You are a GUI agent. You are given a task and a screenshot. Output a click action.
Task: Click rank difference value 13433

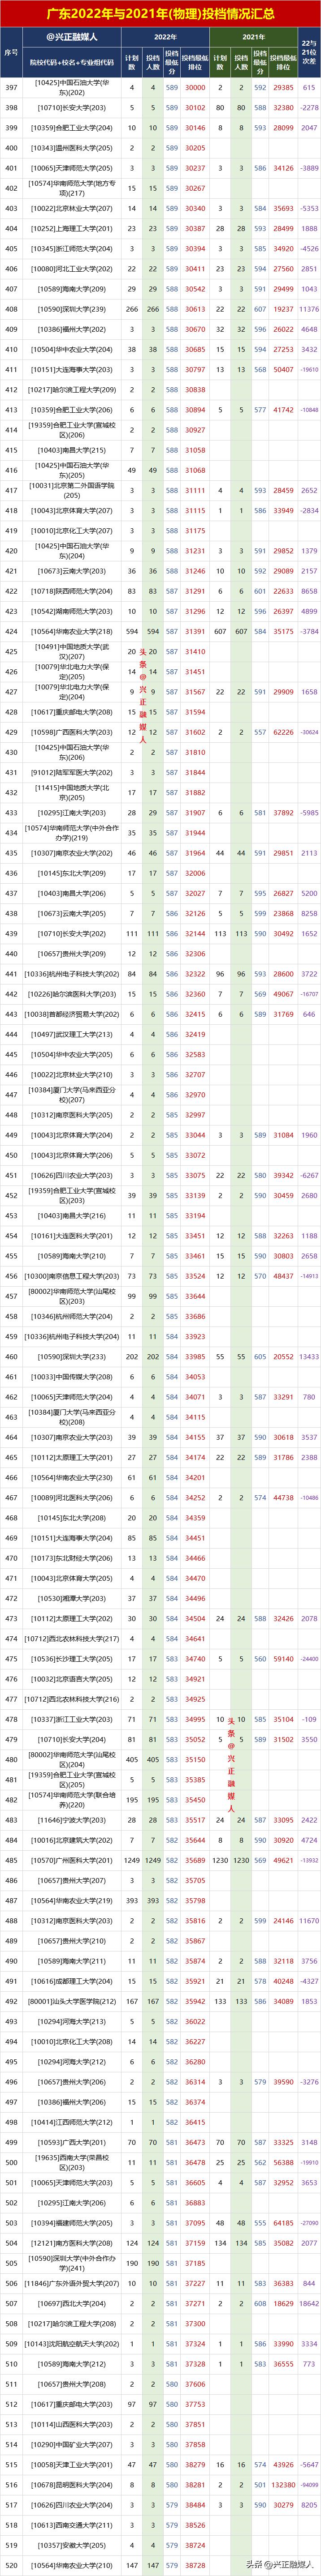click(x=309, y=1357)
